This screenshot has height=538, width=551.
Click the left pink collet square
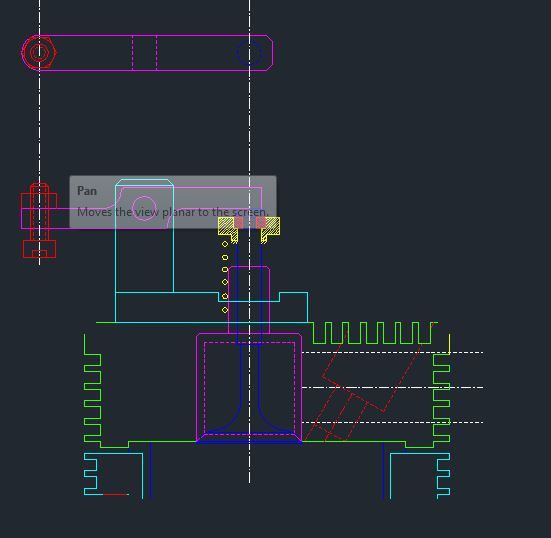(239, 222)
